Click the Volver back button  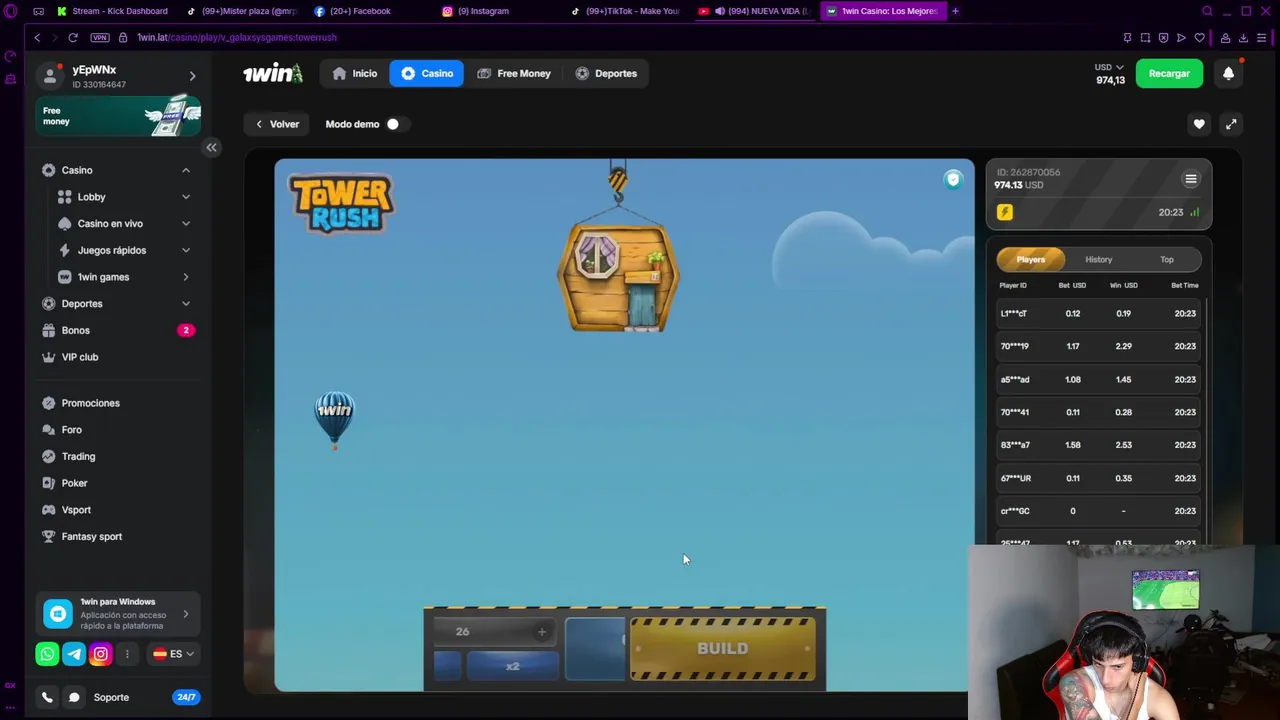(277, 124)
